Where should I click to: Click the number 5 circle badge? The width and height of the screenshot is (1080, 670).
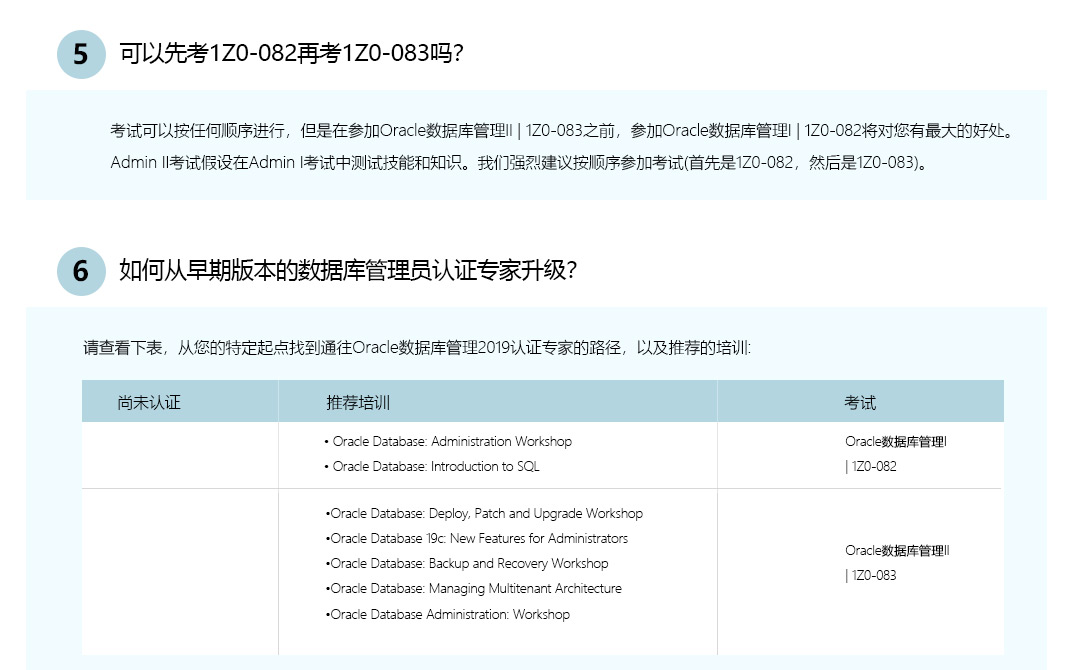coord(81,54)
